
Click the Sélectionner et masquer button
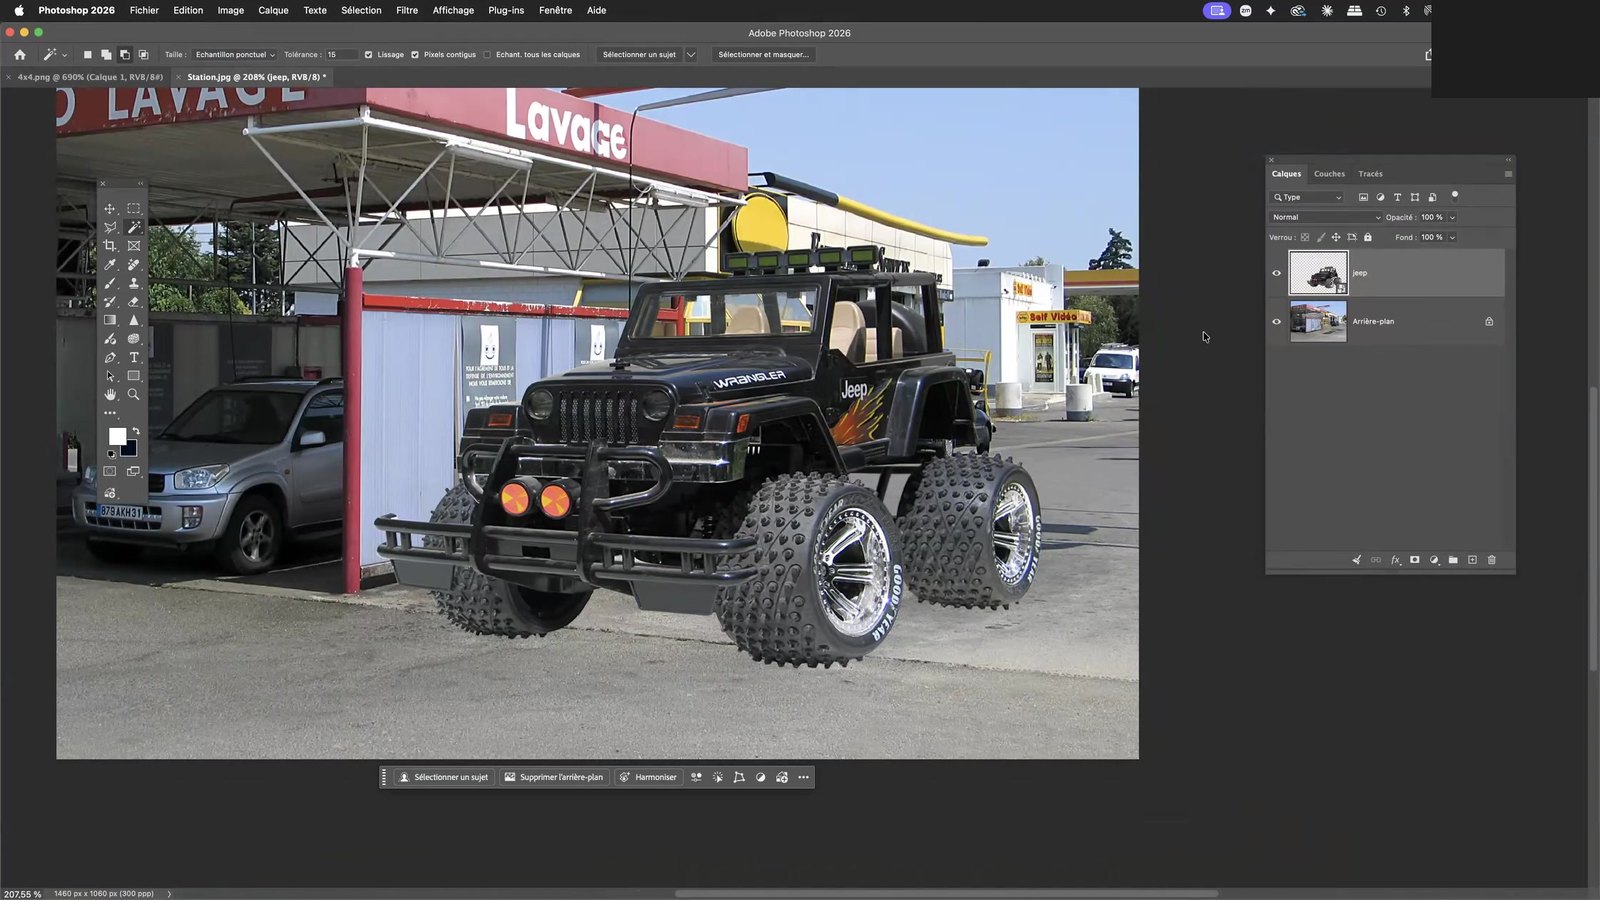click(x=764, y=55)
